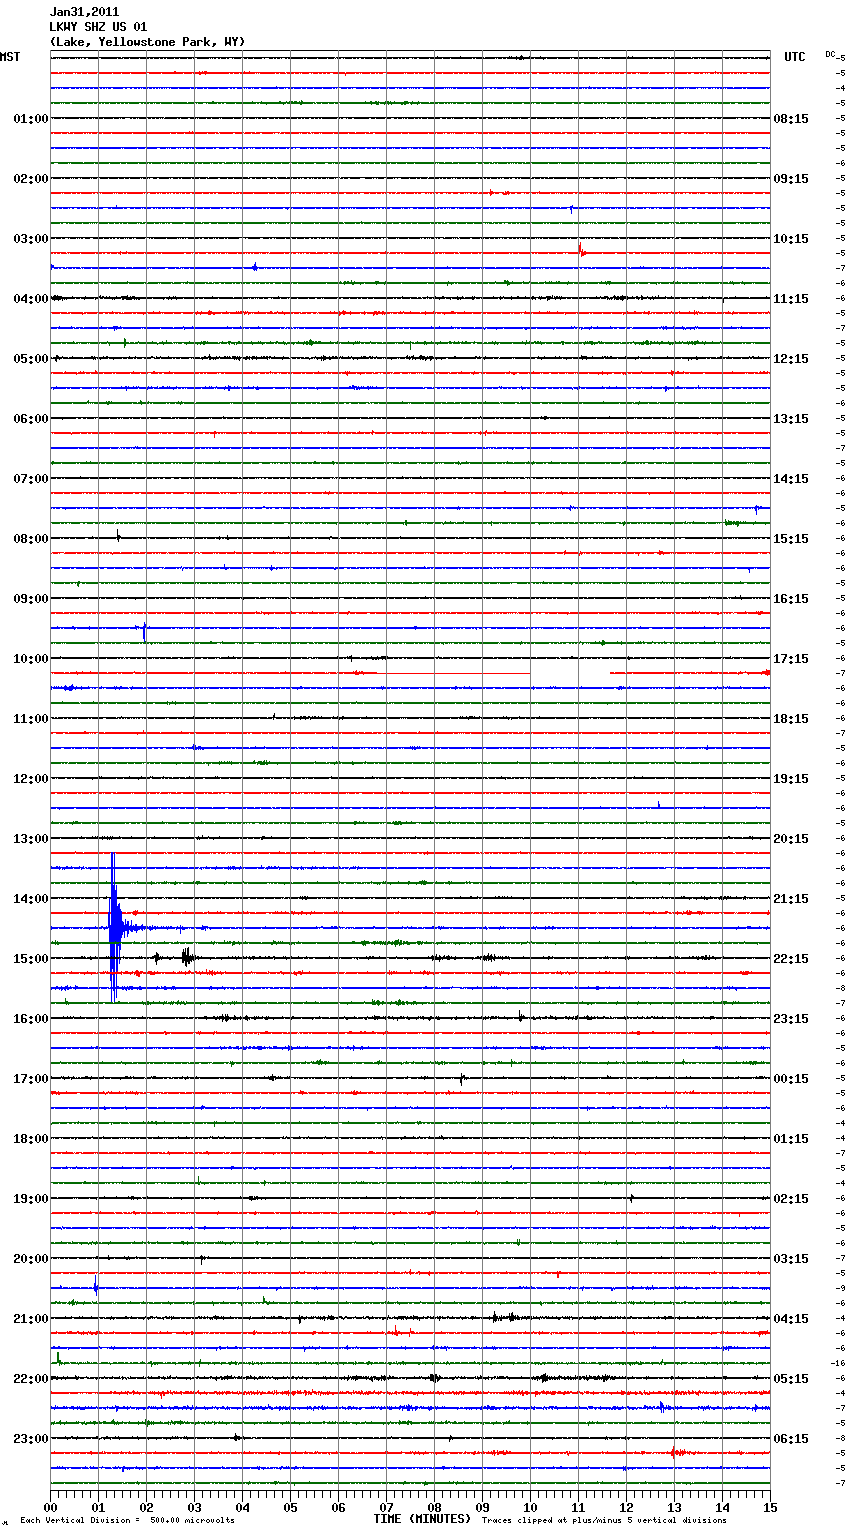Select the 19:00 MST row label

tap(31, 1199)
